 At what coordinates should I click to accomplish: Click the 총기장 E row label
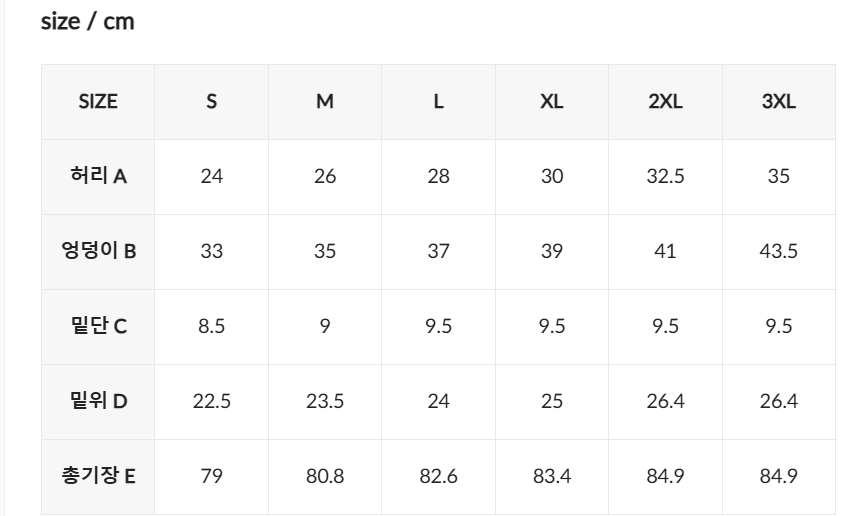98,476
